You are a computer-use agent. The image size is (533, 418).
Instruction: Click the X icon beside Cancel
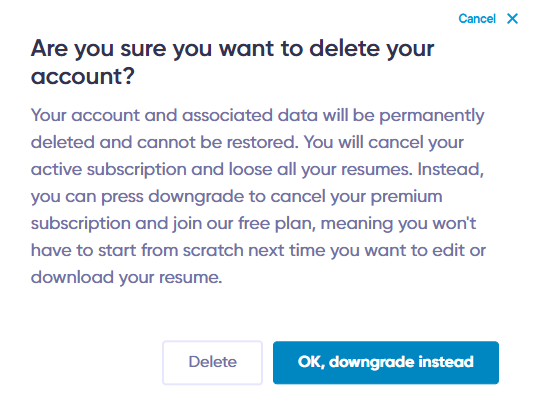(x=512, y=18)
